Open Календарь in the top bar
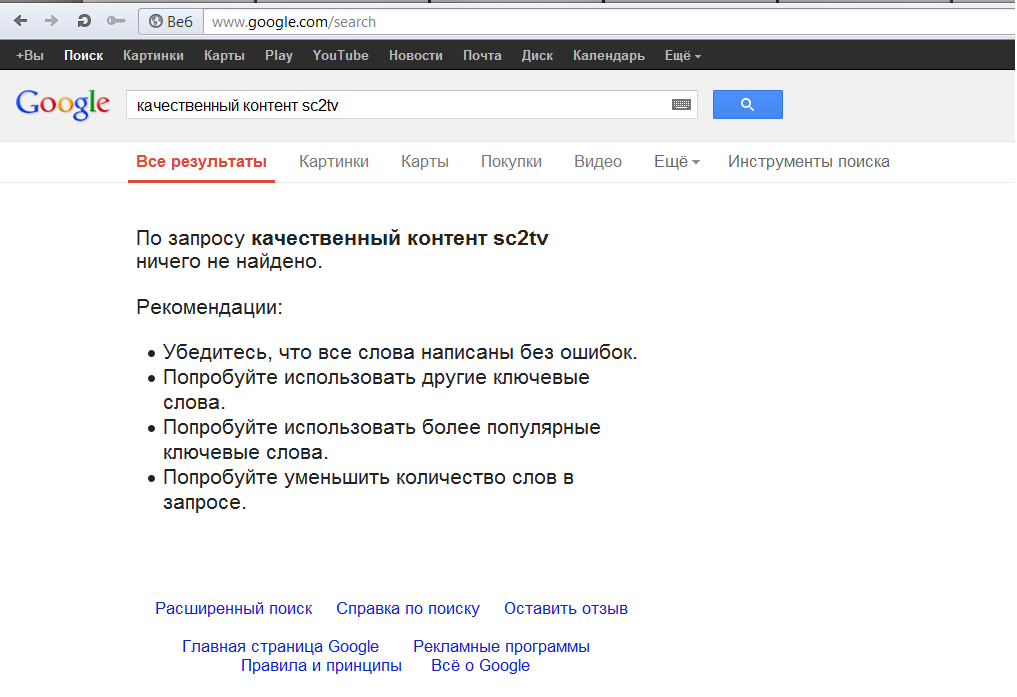 pos(608,56)
